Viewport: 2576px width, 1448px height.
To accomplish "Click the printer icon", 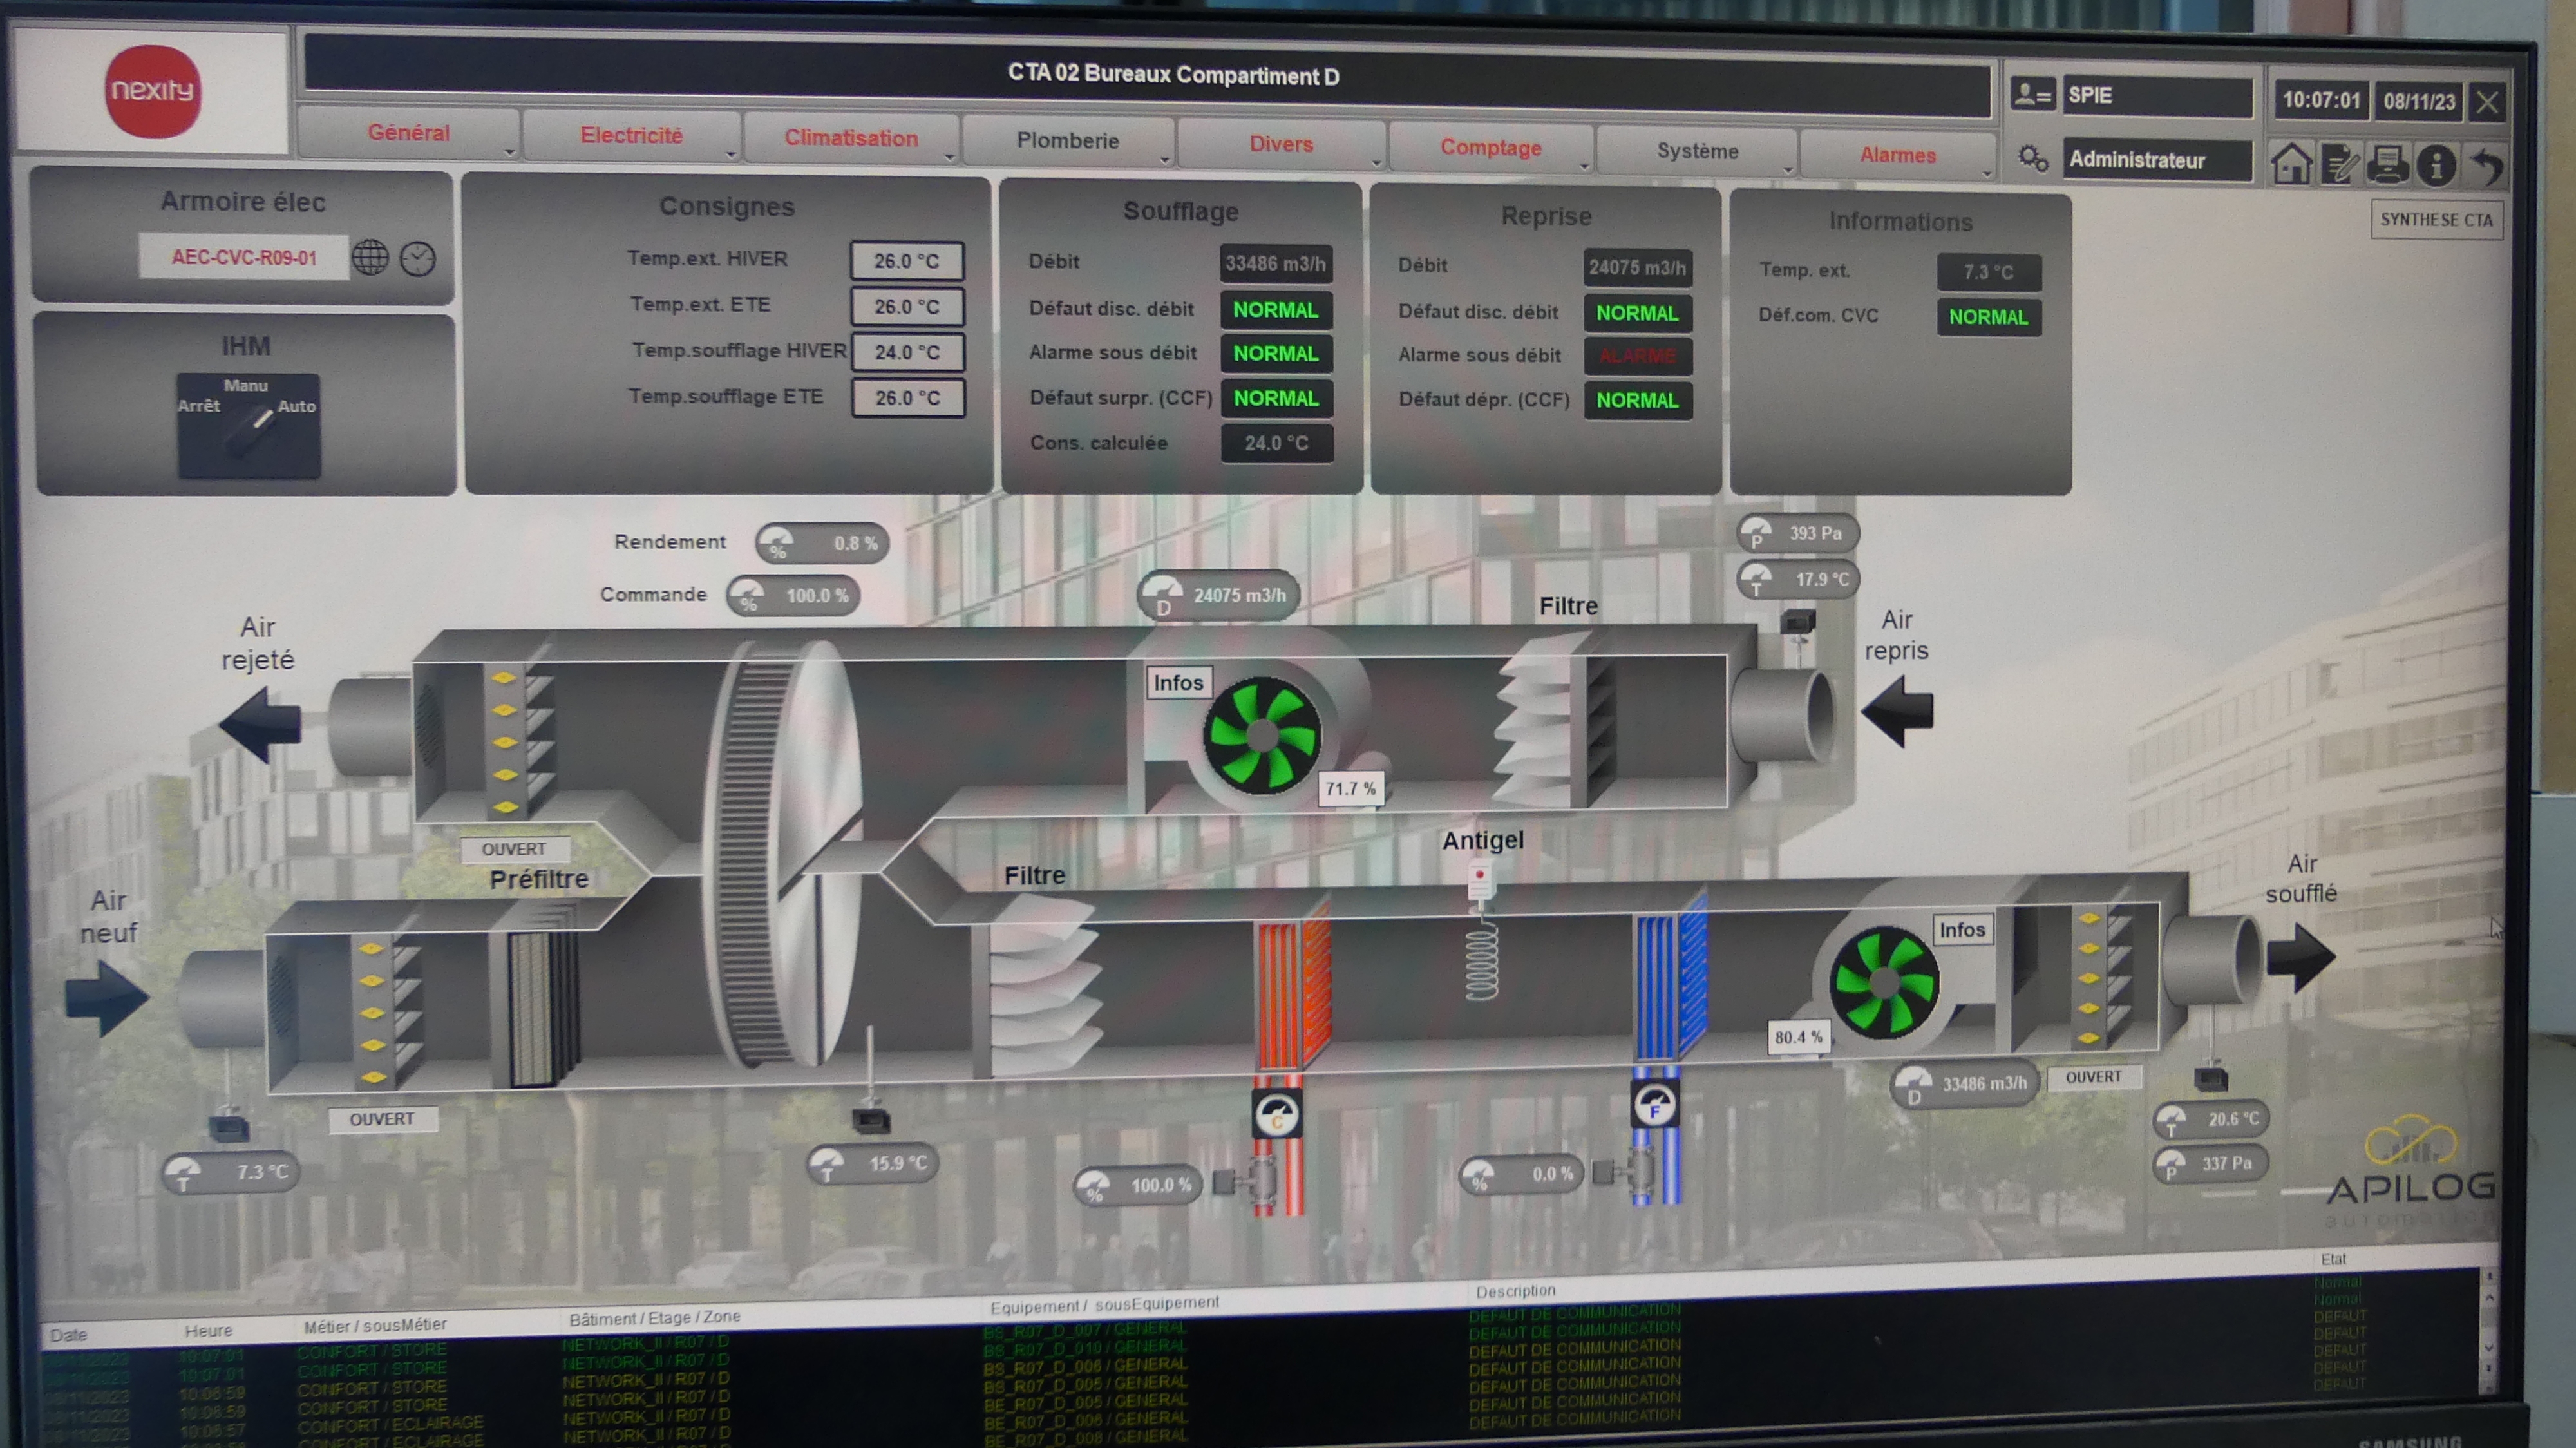I will click(2388, 164).
